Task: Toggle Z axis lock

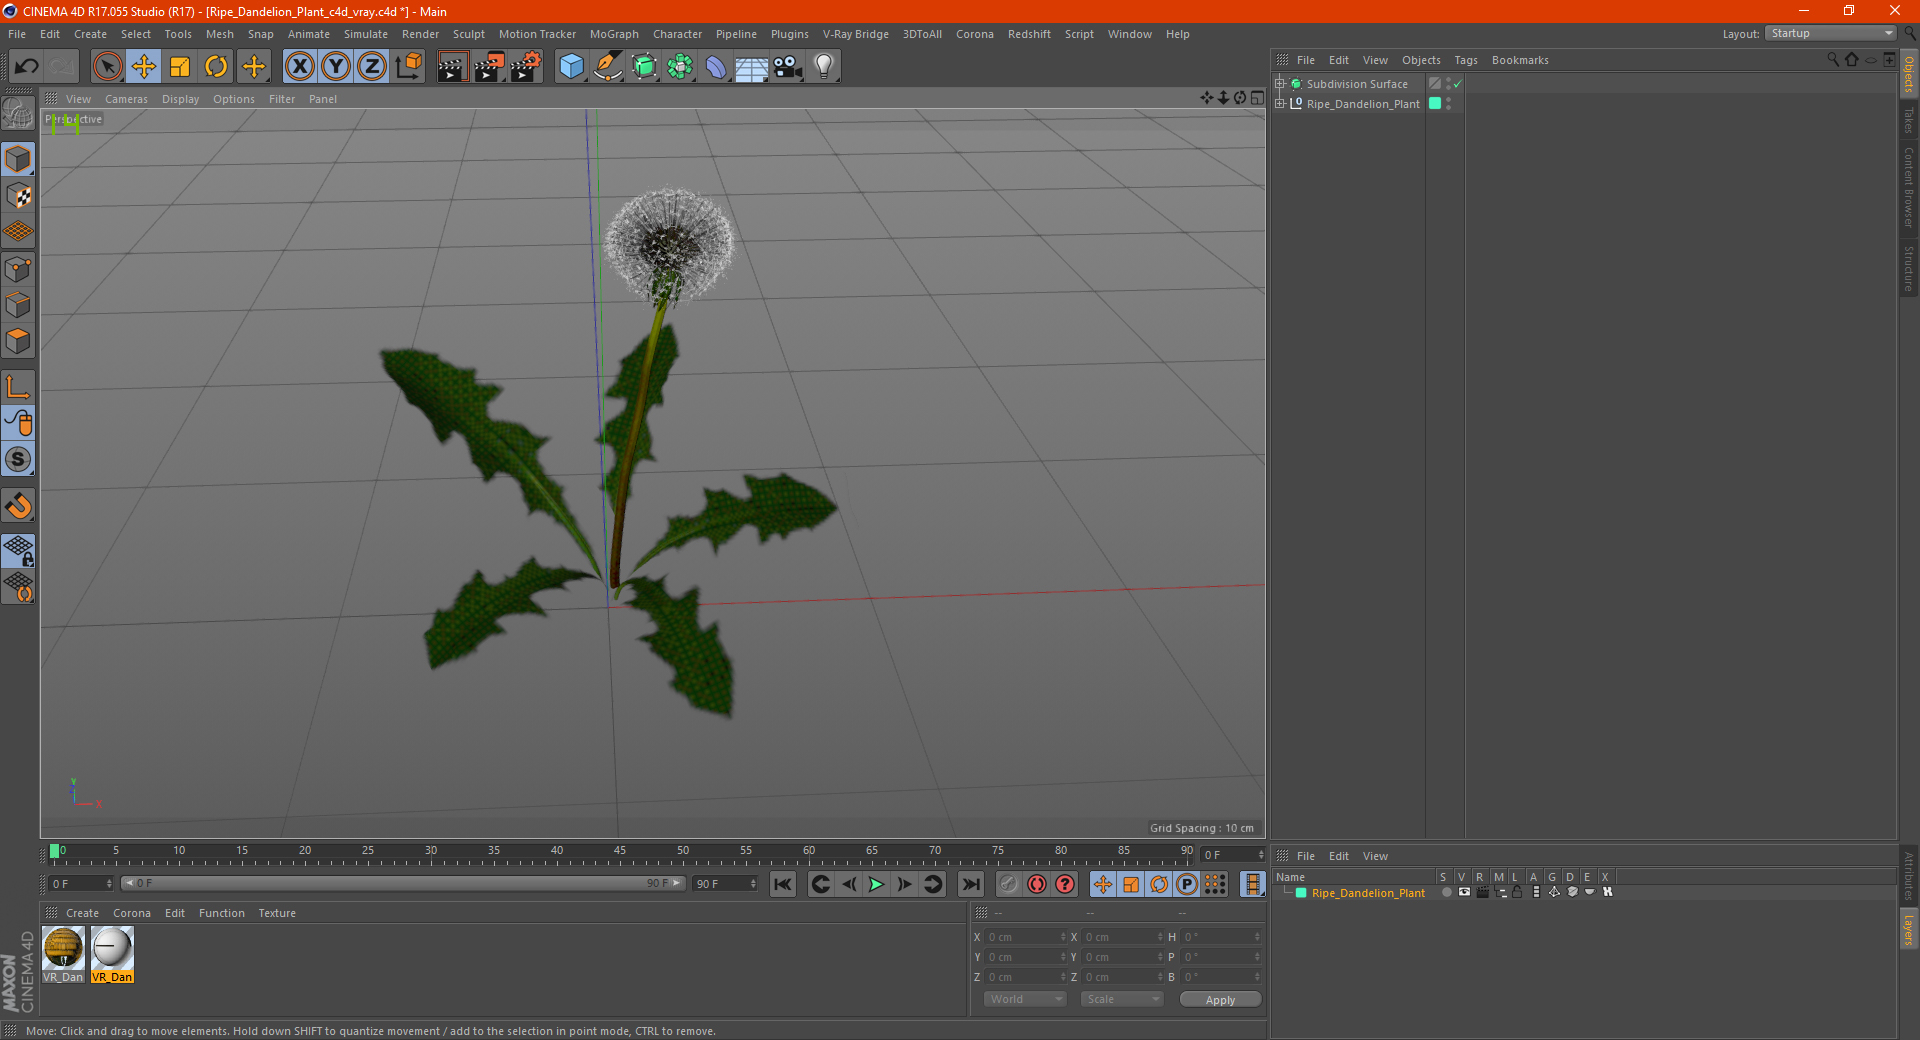Action: (372, 67)
